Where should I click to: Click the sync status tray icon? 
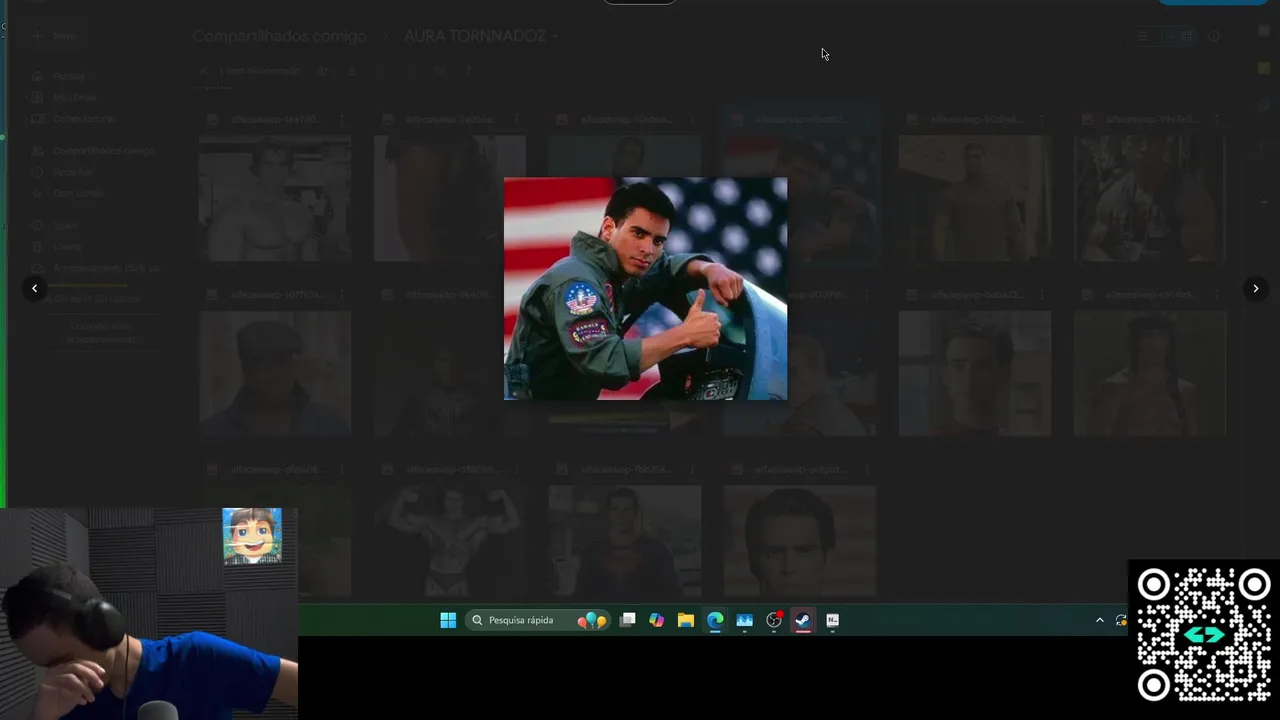pyautogui.click(x=1122, y=620)
